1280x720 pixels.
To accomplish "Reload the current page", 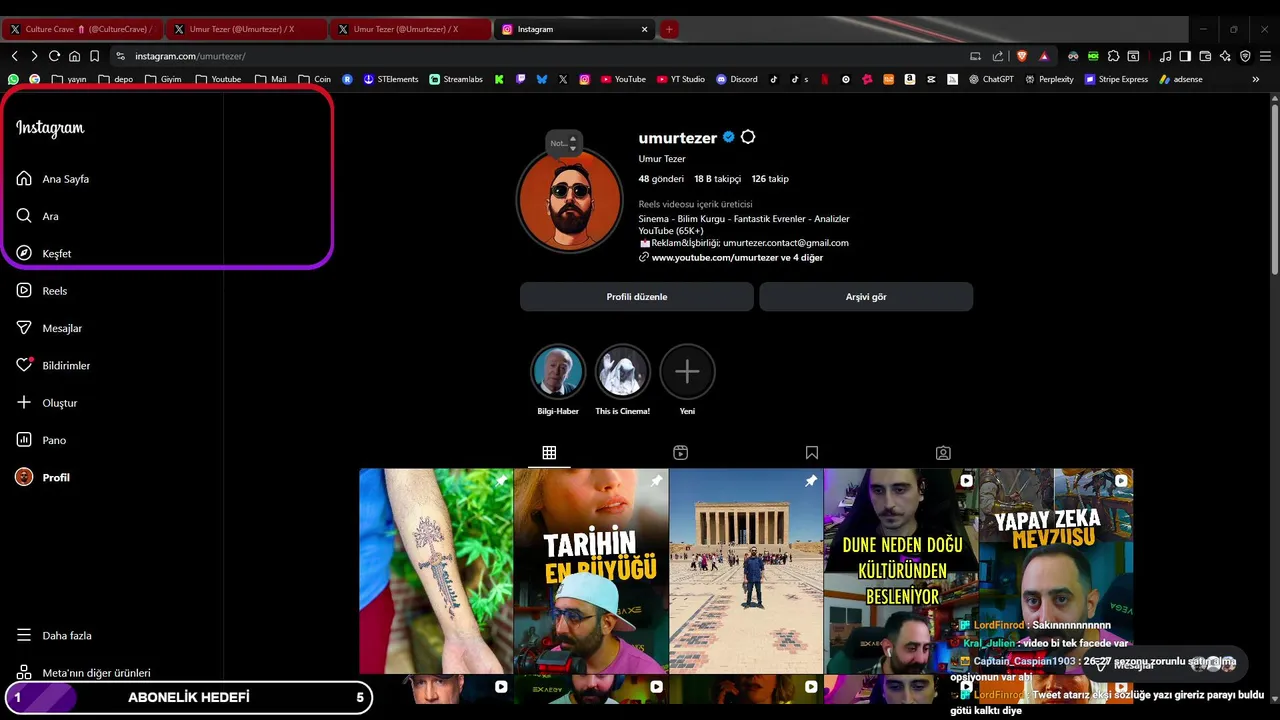I will pos(54,56).
